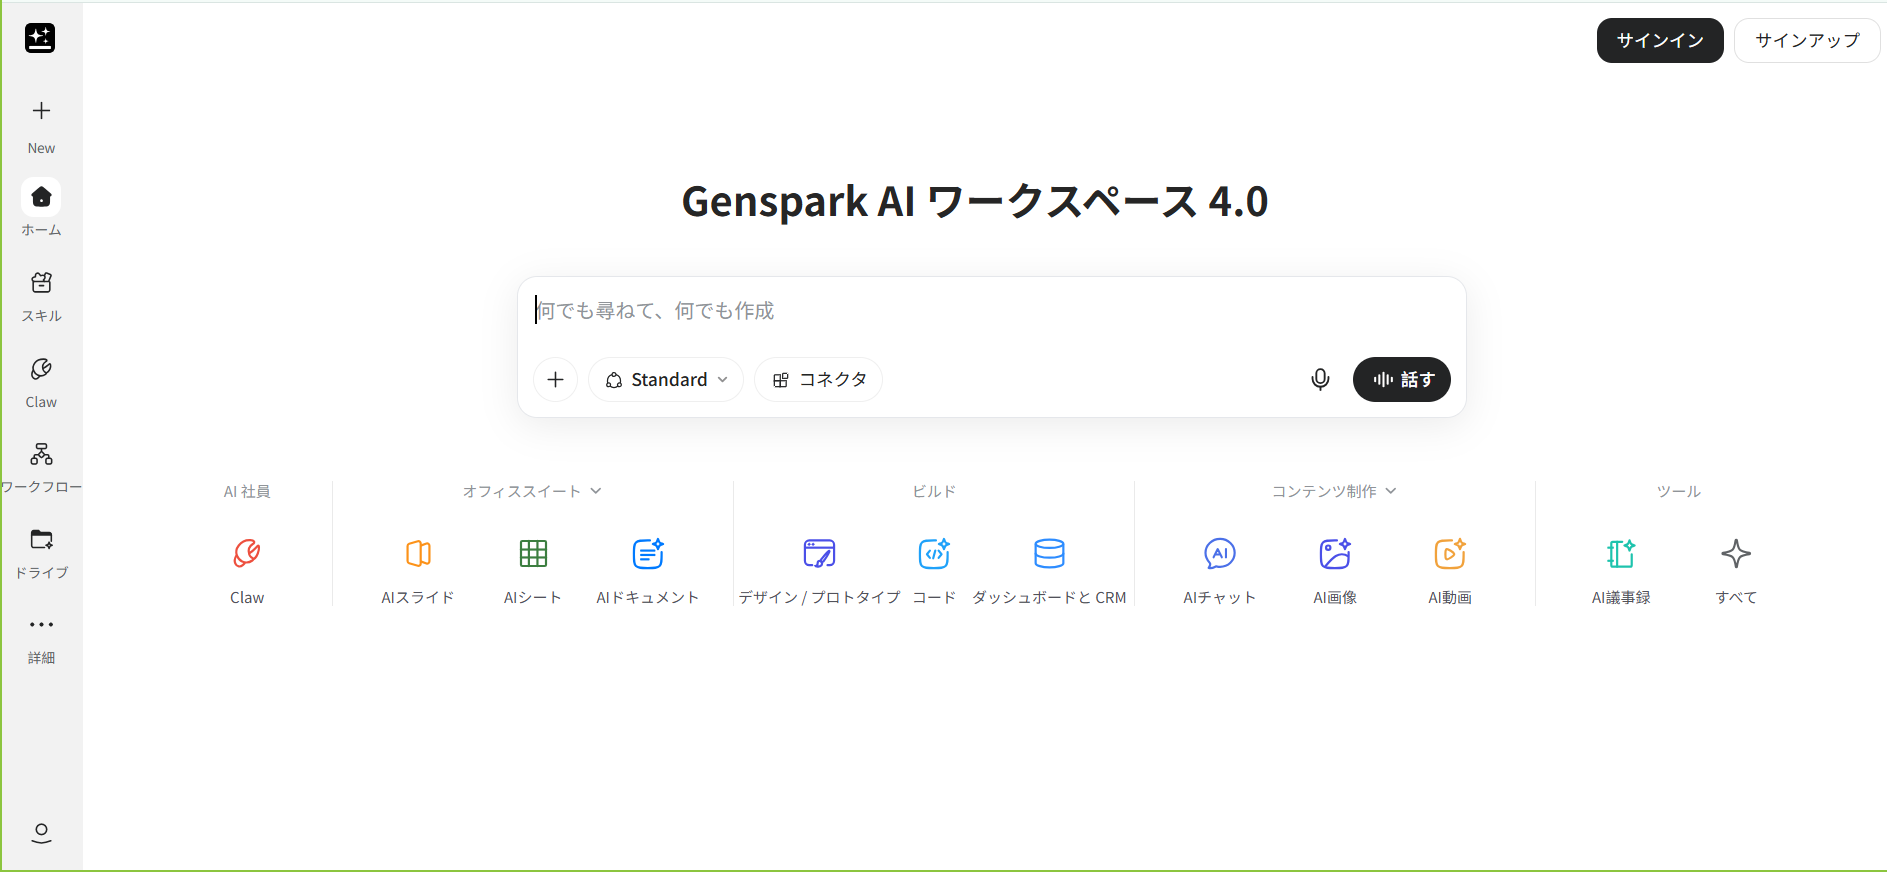Viewport: 1887px width, 872px height.
Task: Show すべて tools
Action: click(1736, 570)
